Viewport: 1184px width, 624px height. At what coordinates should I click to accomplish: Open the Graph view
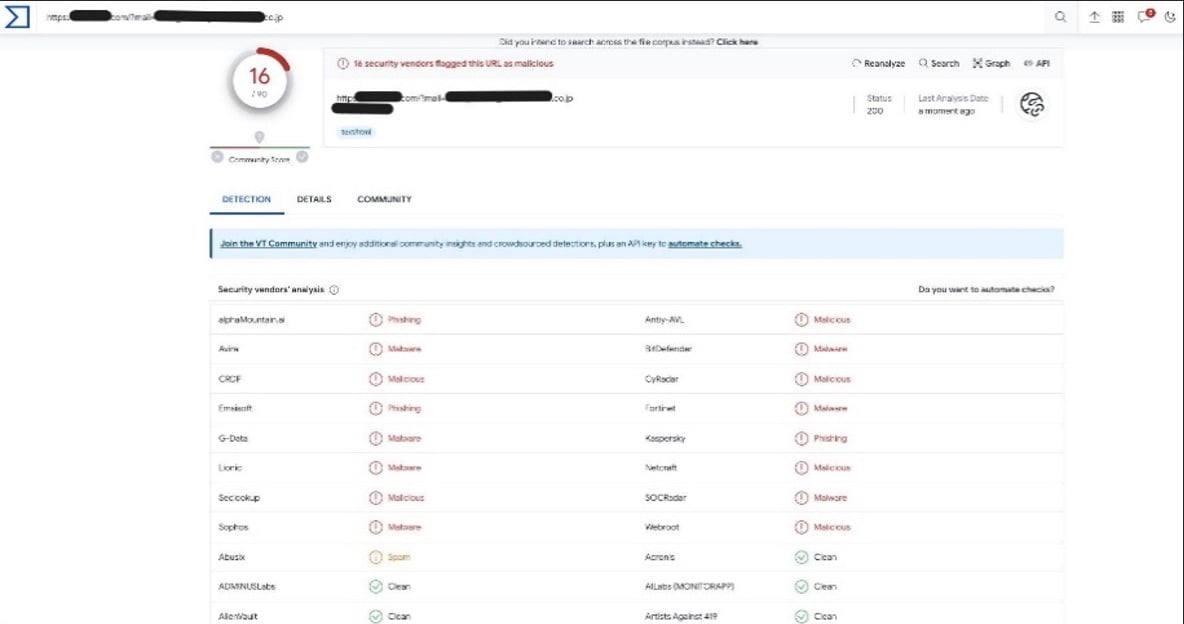click(x=991, y=63)
